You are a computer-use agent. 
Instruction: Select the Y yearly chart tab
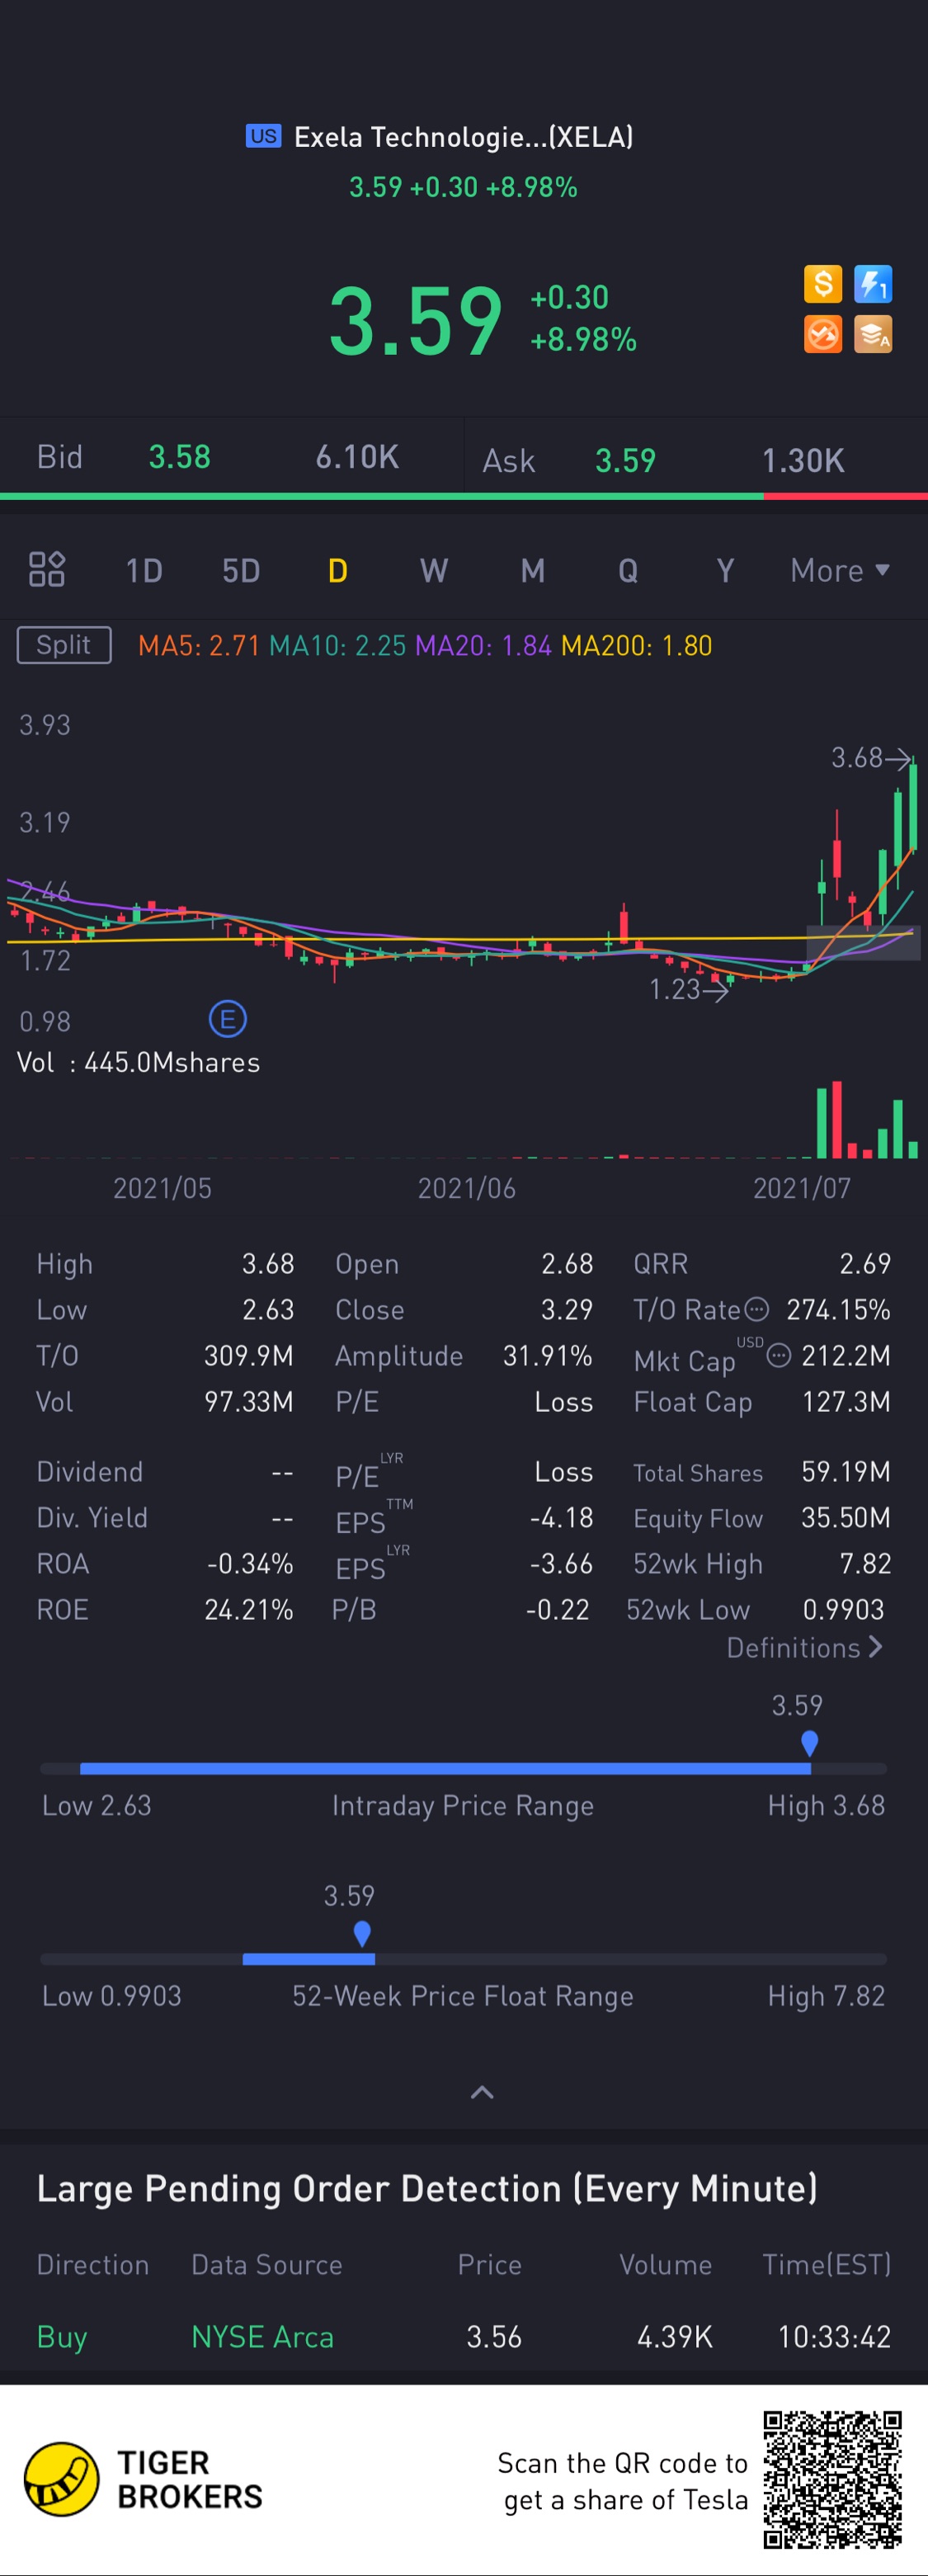[x=725, y=570]
